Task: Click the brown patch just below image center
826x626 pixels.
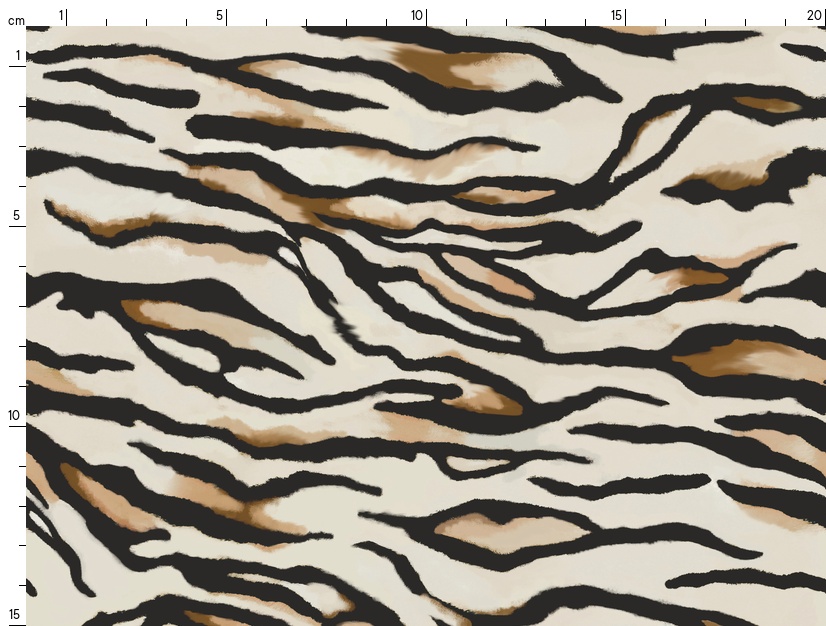Action: point(490,402)
